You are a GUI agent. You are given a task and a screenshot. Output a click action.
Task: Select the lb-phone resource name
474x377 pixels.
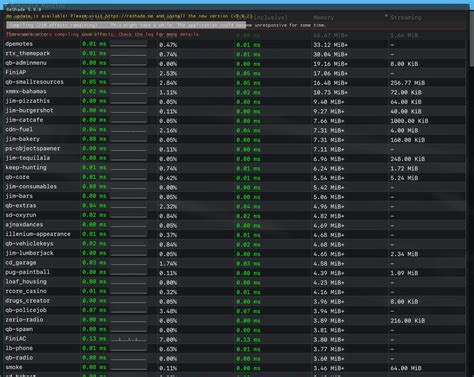pyautogui.click(x=19, y=348)
